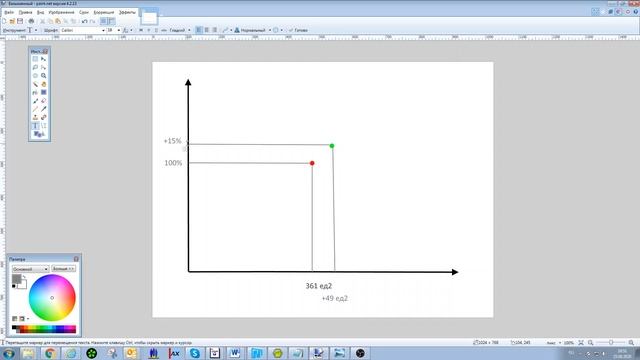640x360 pixels.
Task: Open Skype from the taskbar
Action: (x=195, y=353)
